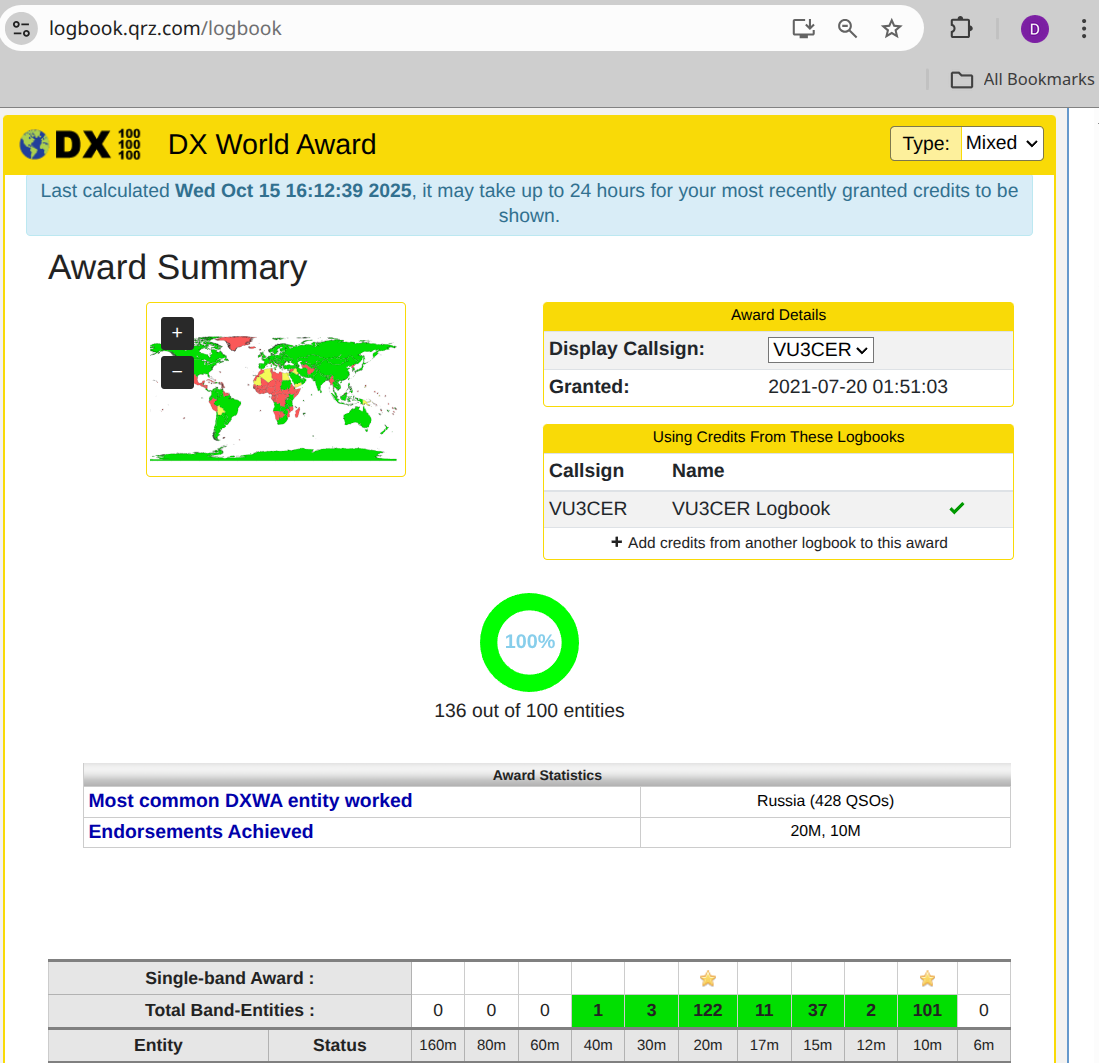Zoom in on the world map
The height and width of the screenshot is (1063, 1099).
[177, 334]
